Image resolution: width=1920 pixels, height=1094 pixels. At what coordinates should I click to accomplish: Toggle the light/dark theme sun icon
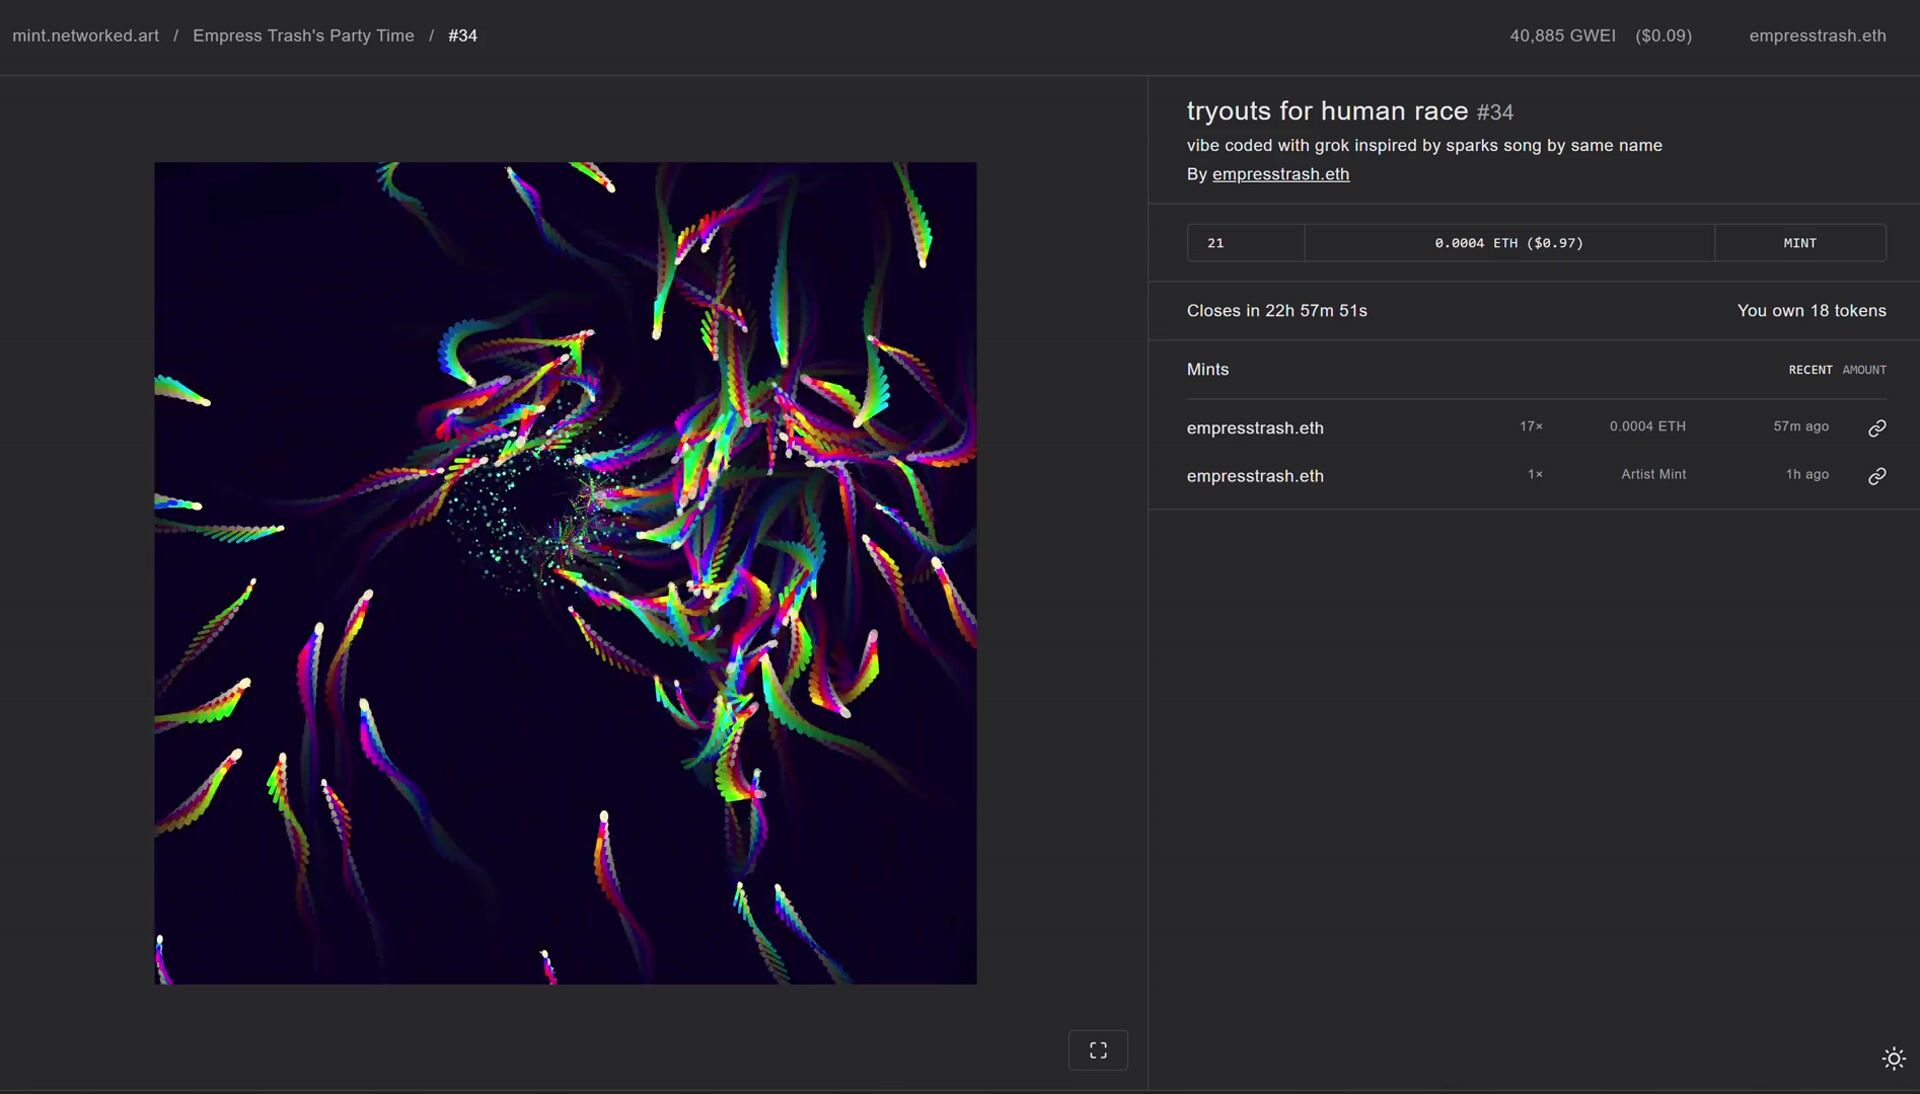[x=1893, y=1059]
